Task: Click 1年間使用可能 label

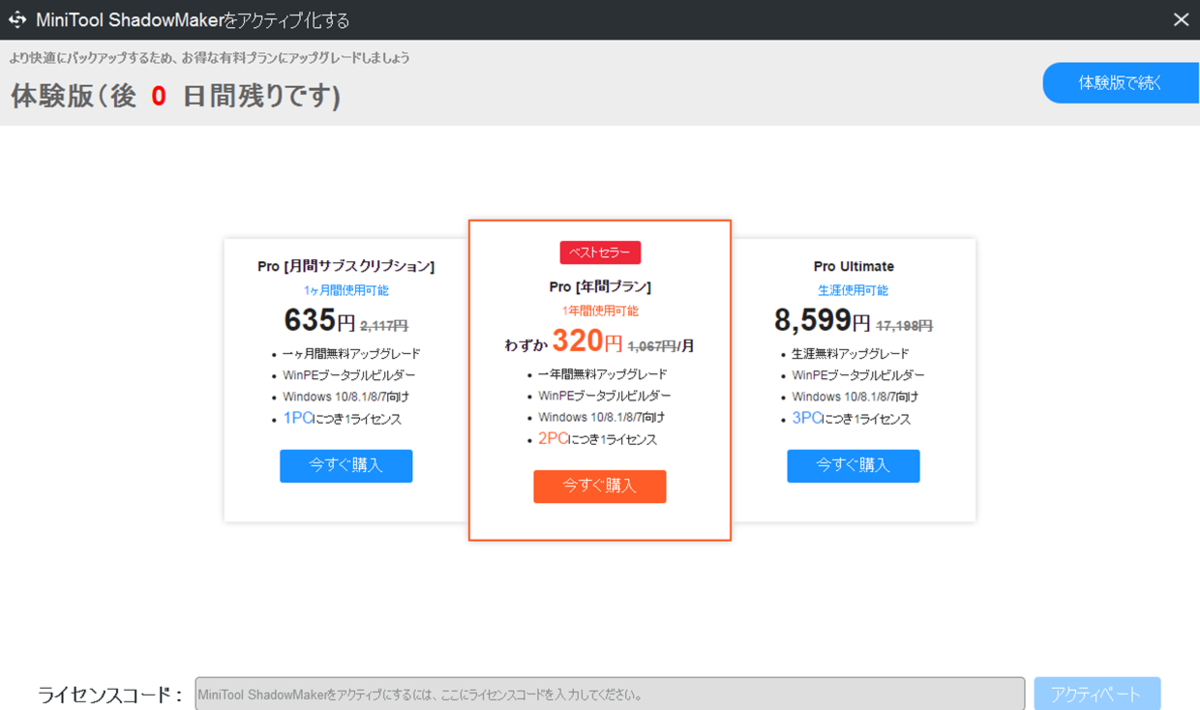Action: pyautogui.click(x=600, y=311)
